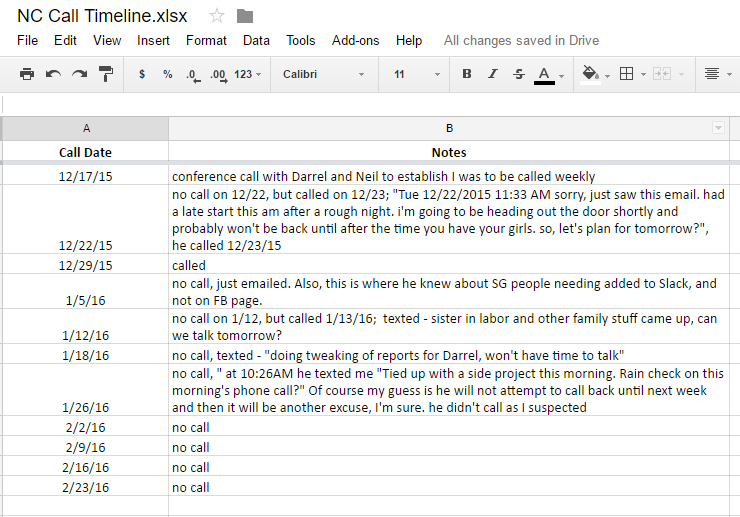Select 'no call' note for 2/2/16
The image size is (740, 517).
449,426
